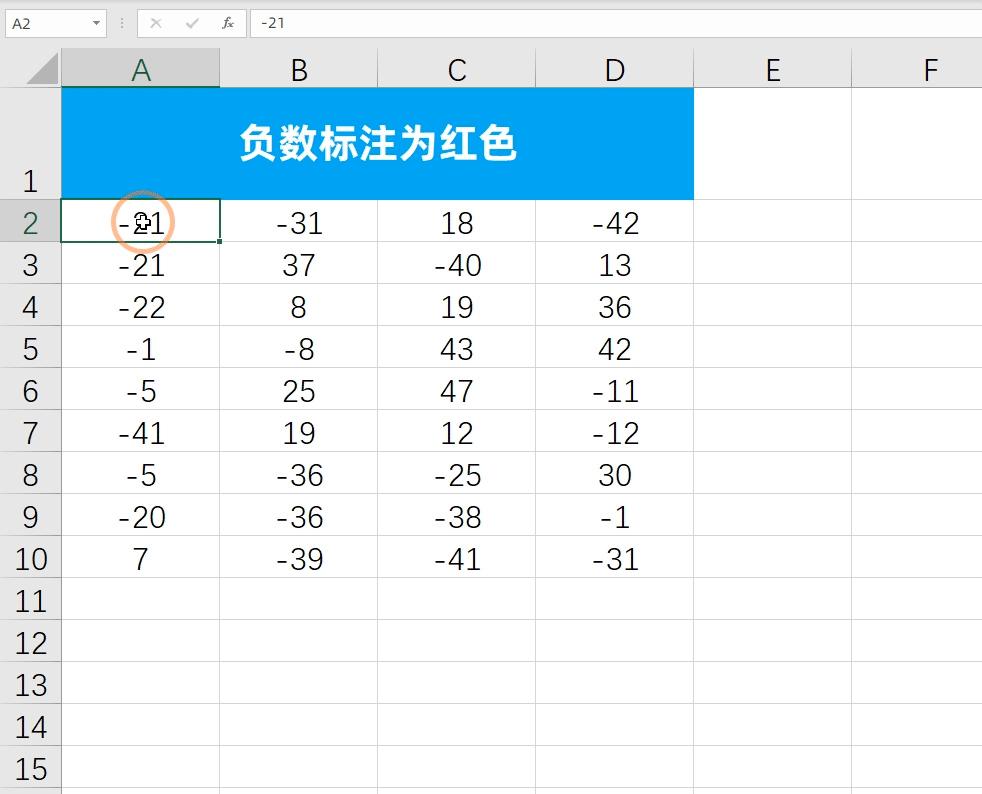Screen dimensions: 982x794
Task: Click the Select All triangle above row headers
Action: click(x=32, y=68)
